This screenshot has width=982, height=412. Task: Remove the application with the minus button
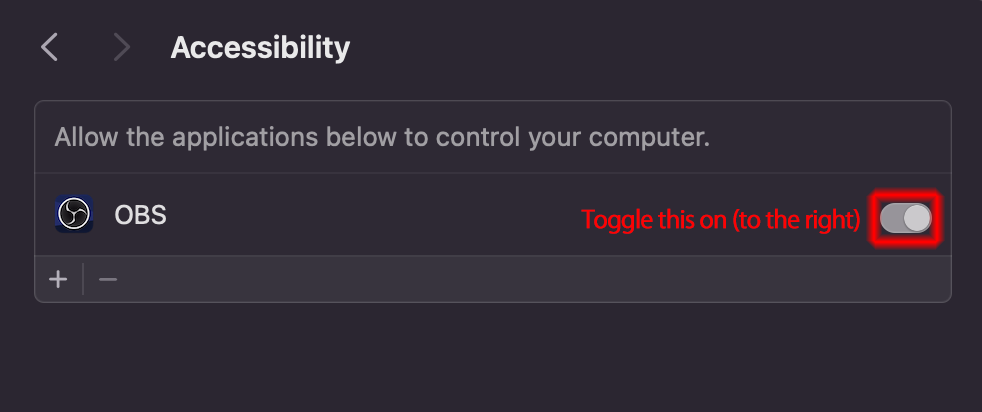[x=108, y=279]
